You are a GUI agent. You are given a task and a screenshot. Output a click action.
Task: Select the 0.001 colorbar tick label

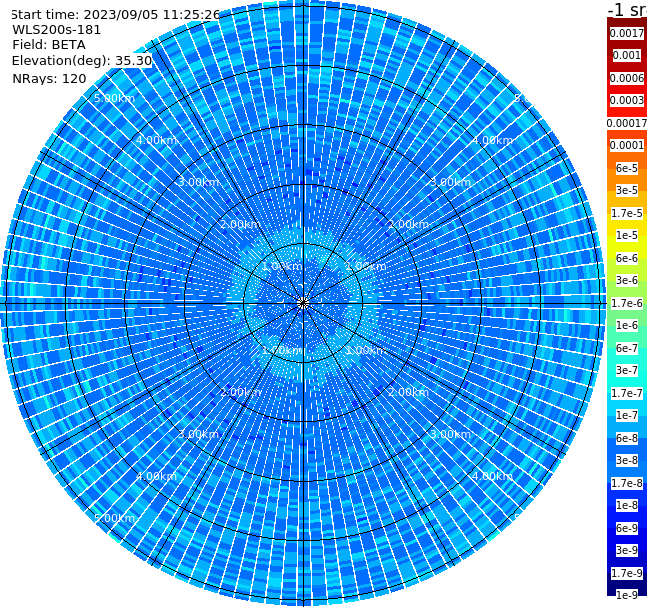click(627, 55)
